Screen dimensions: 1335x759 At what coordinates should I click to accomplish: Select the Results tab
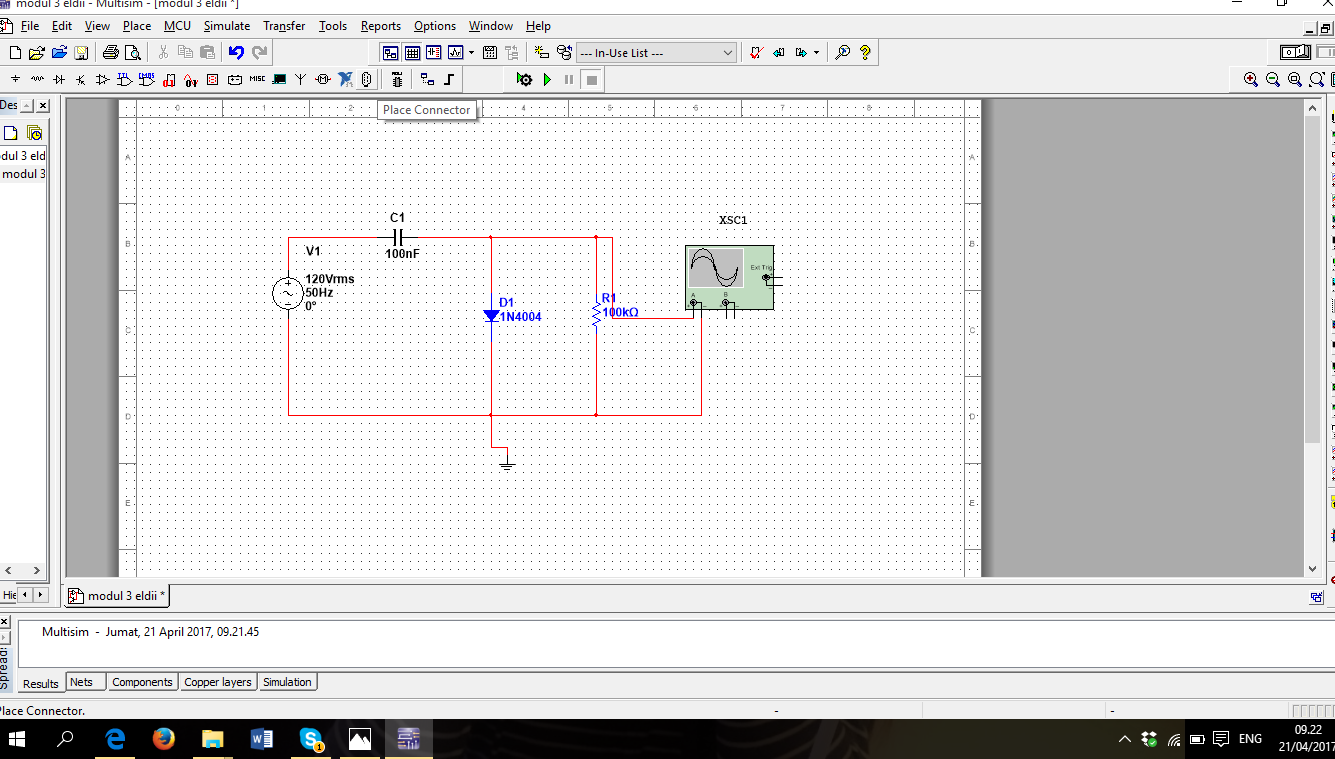(x=41, y=683)
